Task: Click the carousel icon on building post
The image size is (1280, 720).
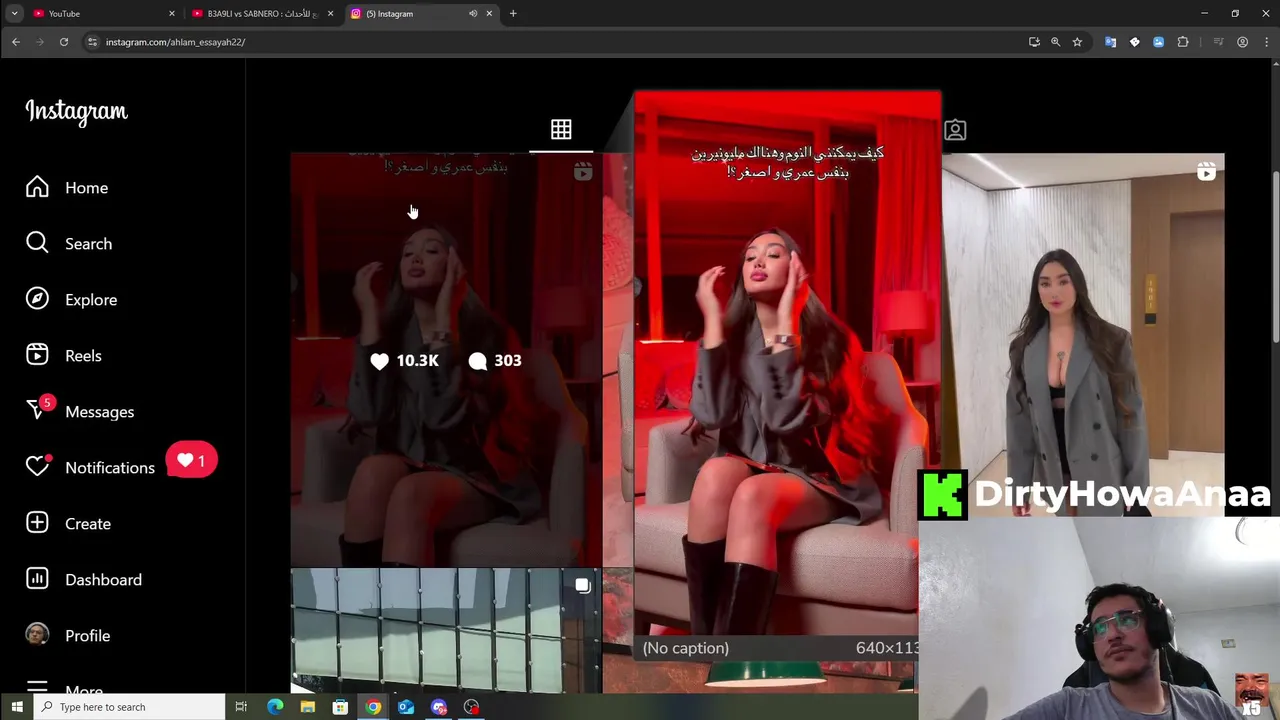Action: click(583, 586)
